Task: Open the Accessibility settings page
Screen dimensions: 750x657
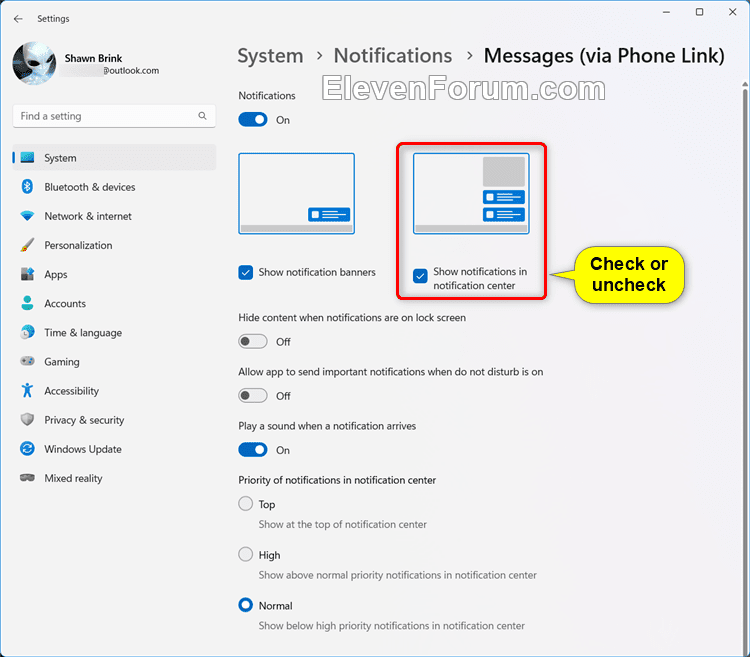Action: 114,391
